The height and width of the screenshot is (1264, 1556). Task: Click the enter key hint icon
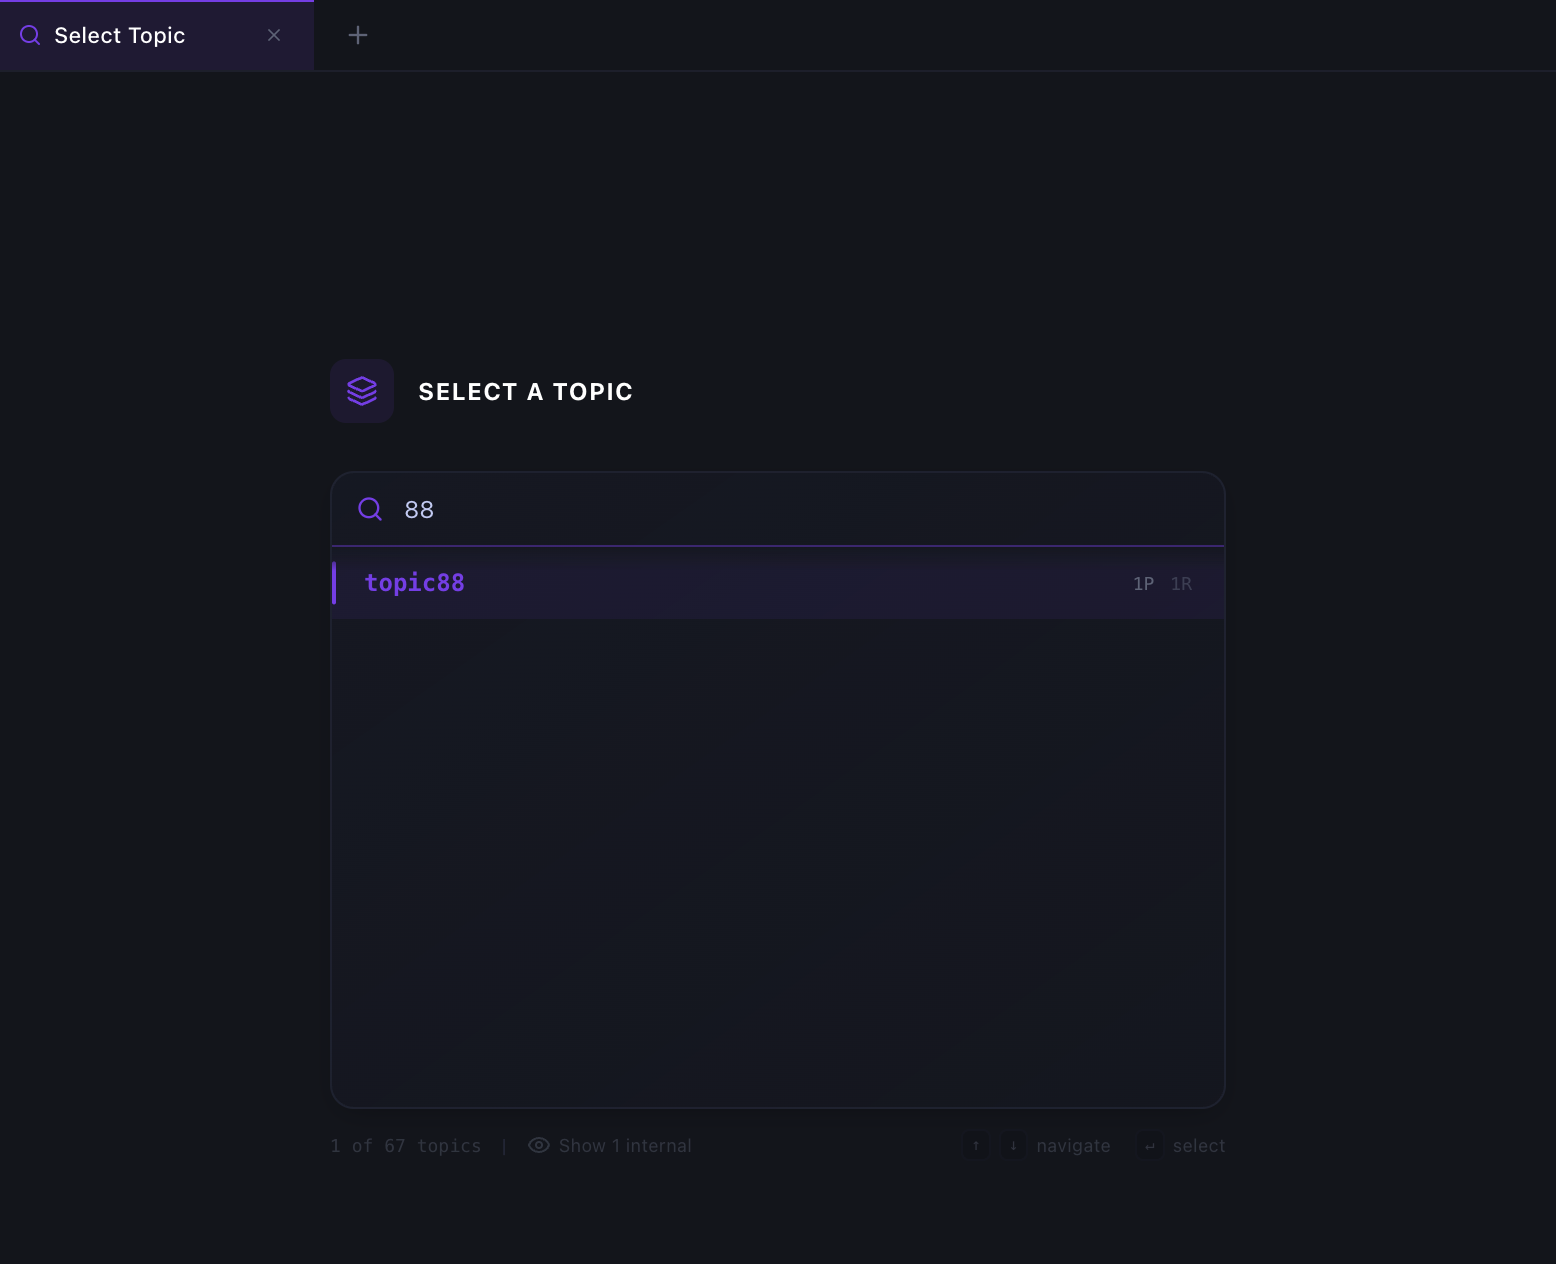1150,1146
